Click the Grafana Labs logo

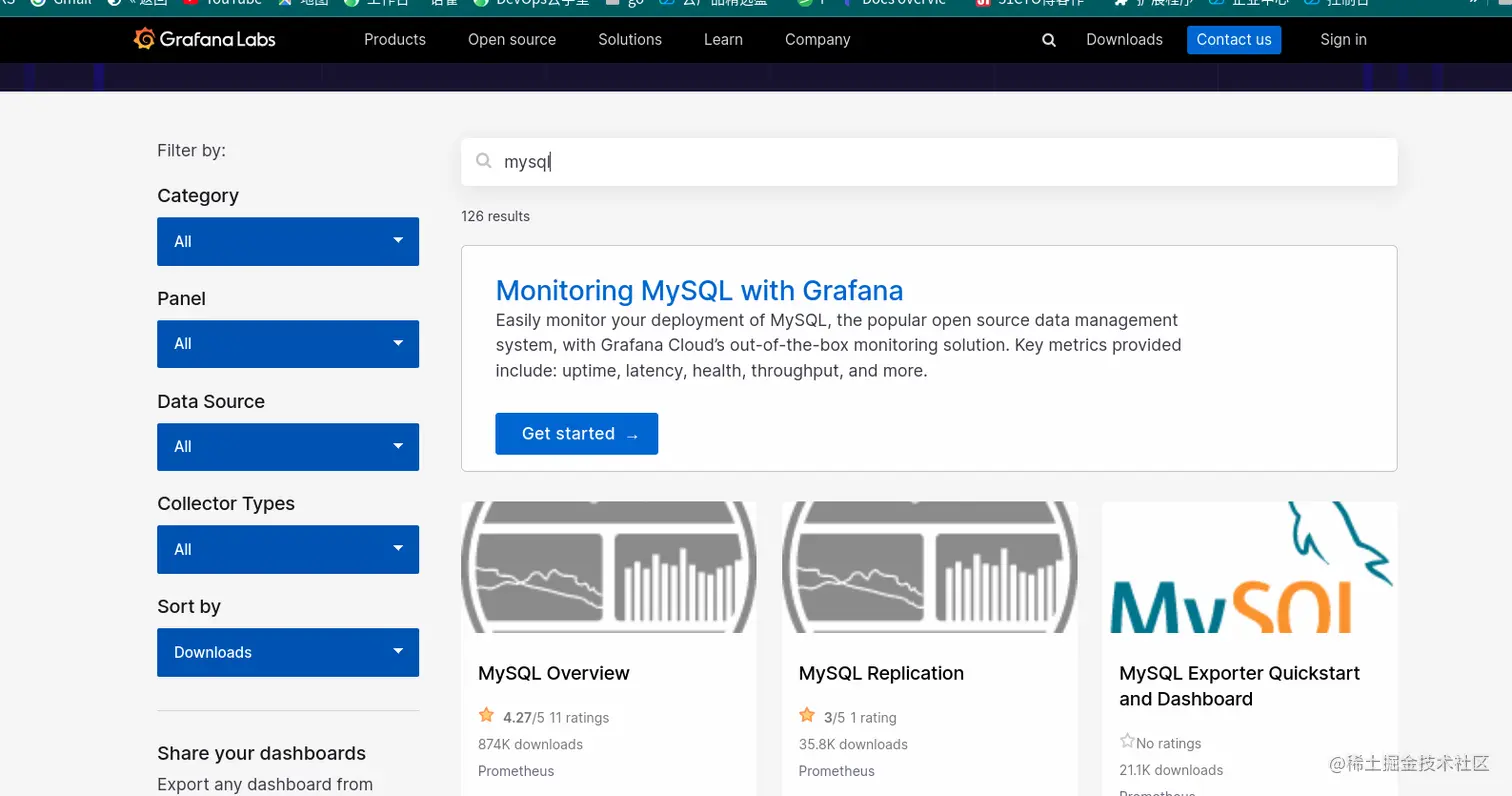pyautogui.click(x=204, y=39)
